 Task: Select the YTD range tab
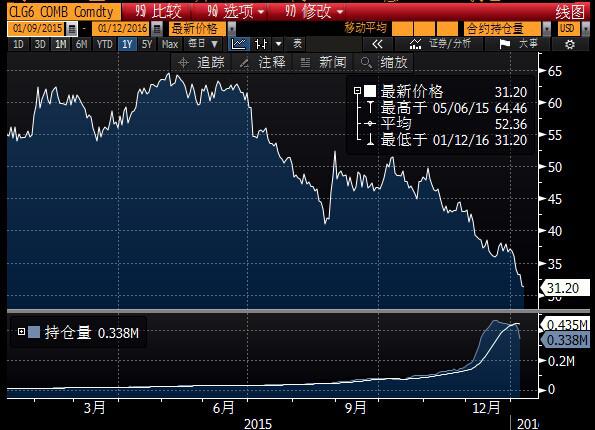pos(104,44)
